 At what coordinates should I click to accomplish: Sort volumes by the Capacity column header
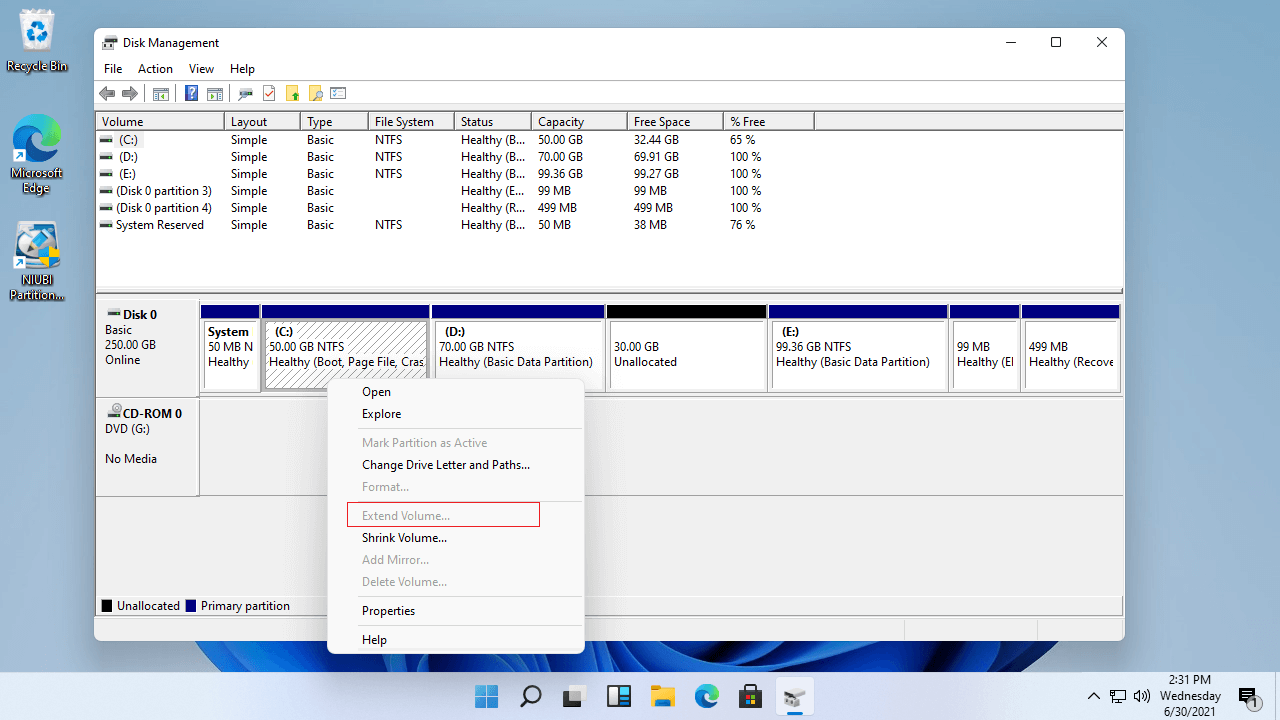(x=578, y=122)
